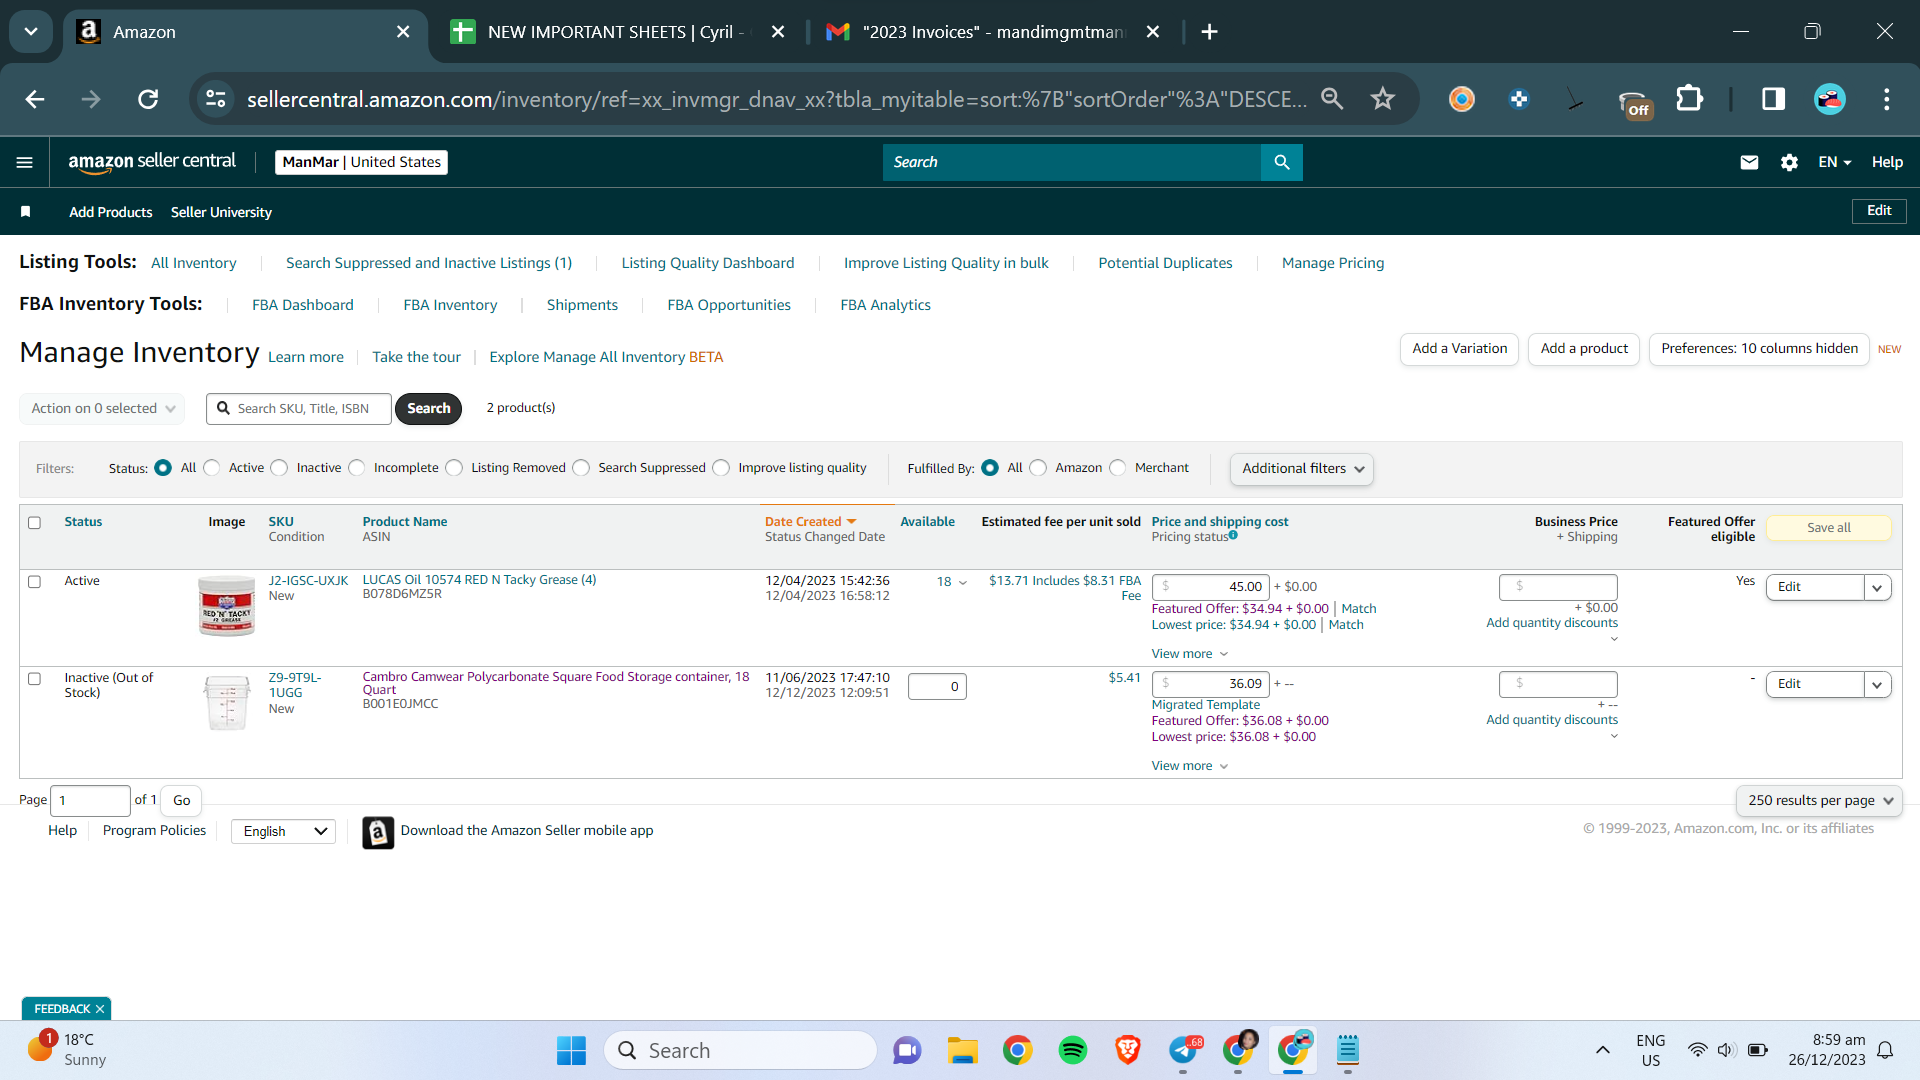Click the available quantity field for Cambro row
Image resolution: width=1920 pixels, height=1080 pixels.
pyautogui.click(x=937, y=687)
